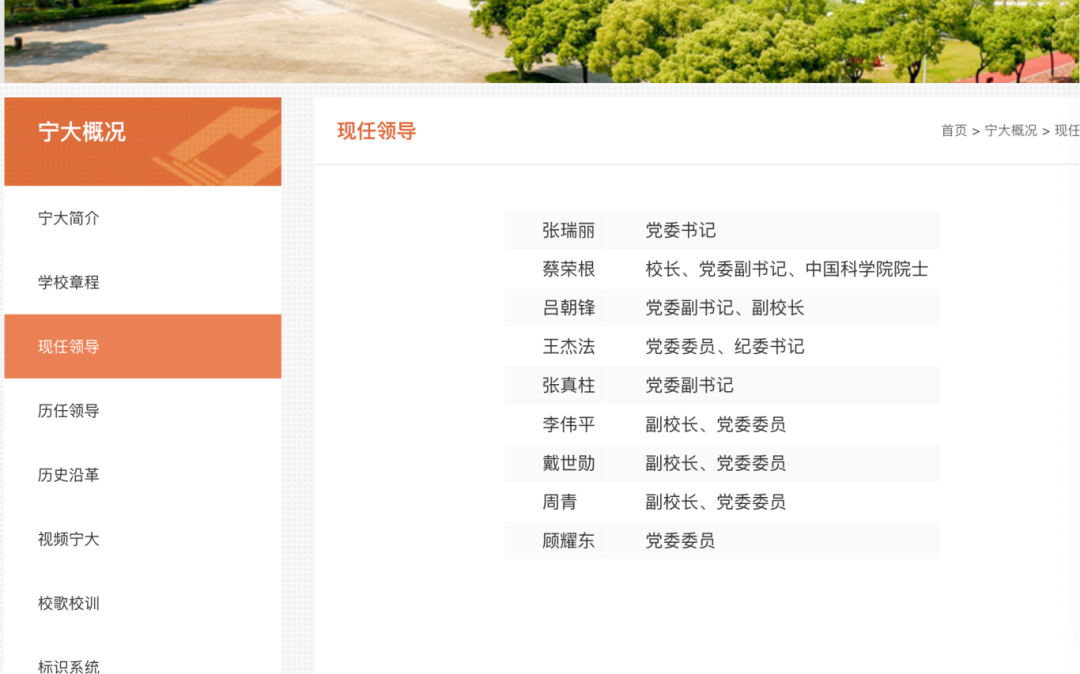Click 标识系统 at the sidebar bottom
1080x674 pixels.
(x=69, y=665)
